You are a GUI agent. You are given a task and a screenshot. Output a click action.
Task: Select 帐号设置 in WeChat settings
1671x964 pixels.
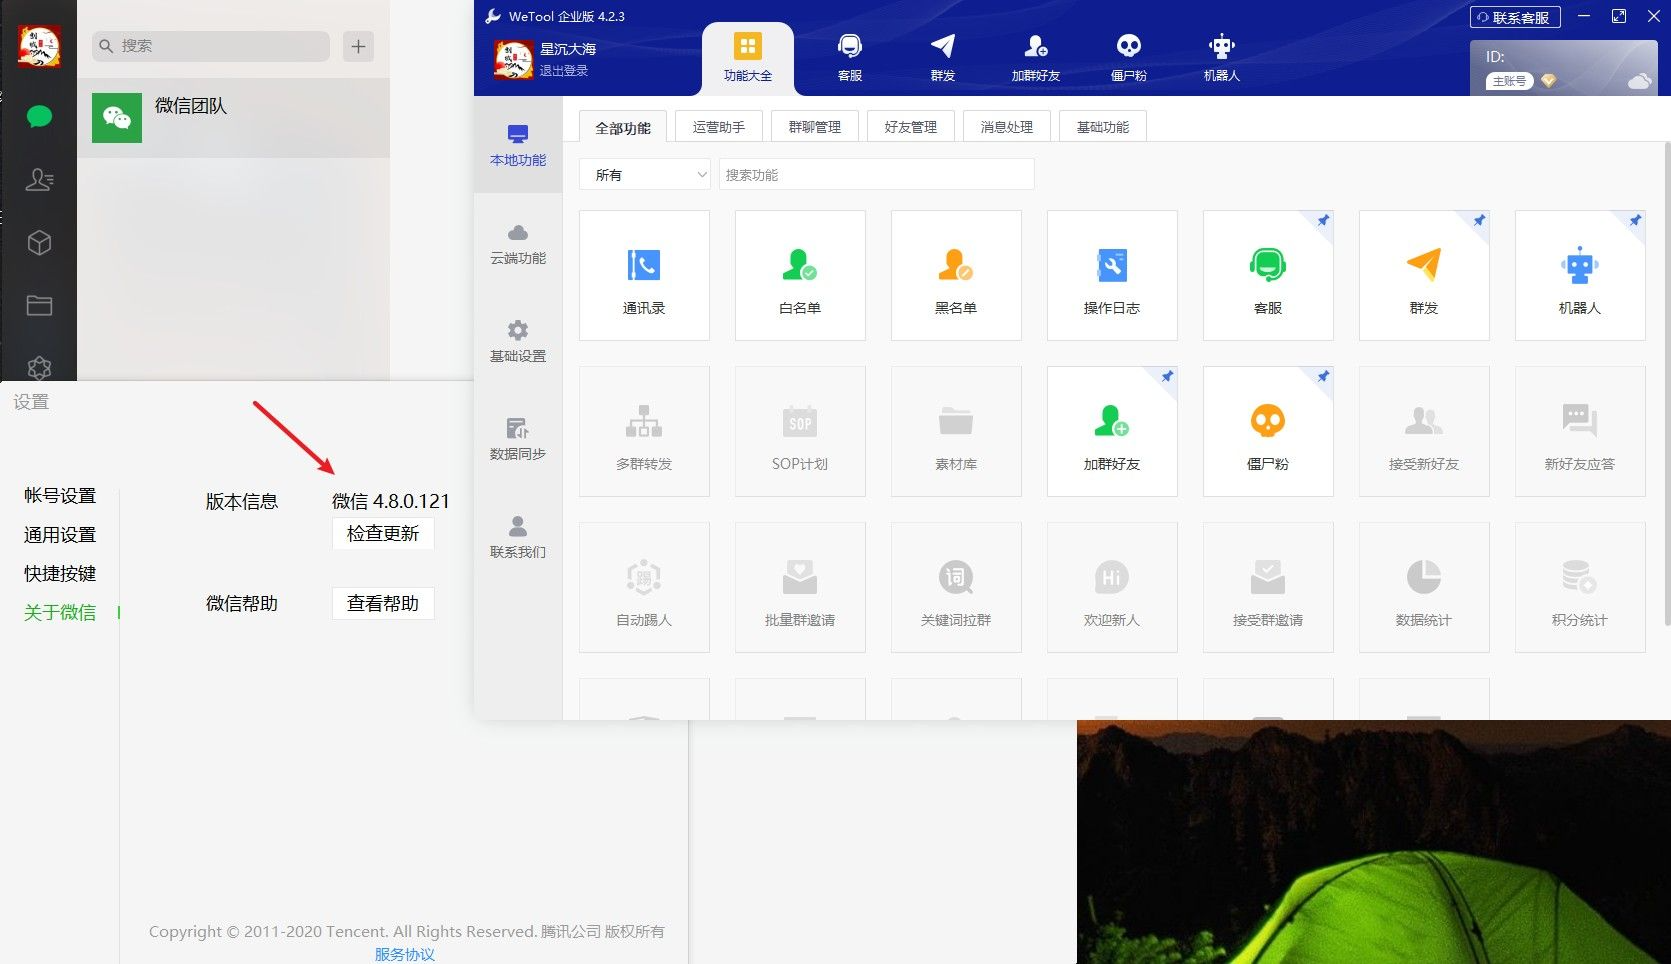(x=60, y=496)
